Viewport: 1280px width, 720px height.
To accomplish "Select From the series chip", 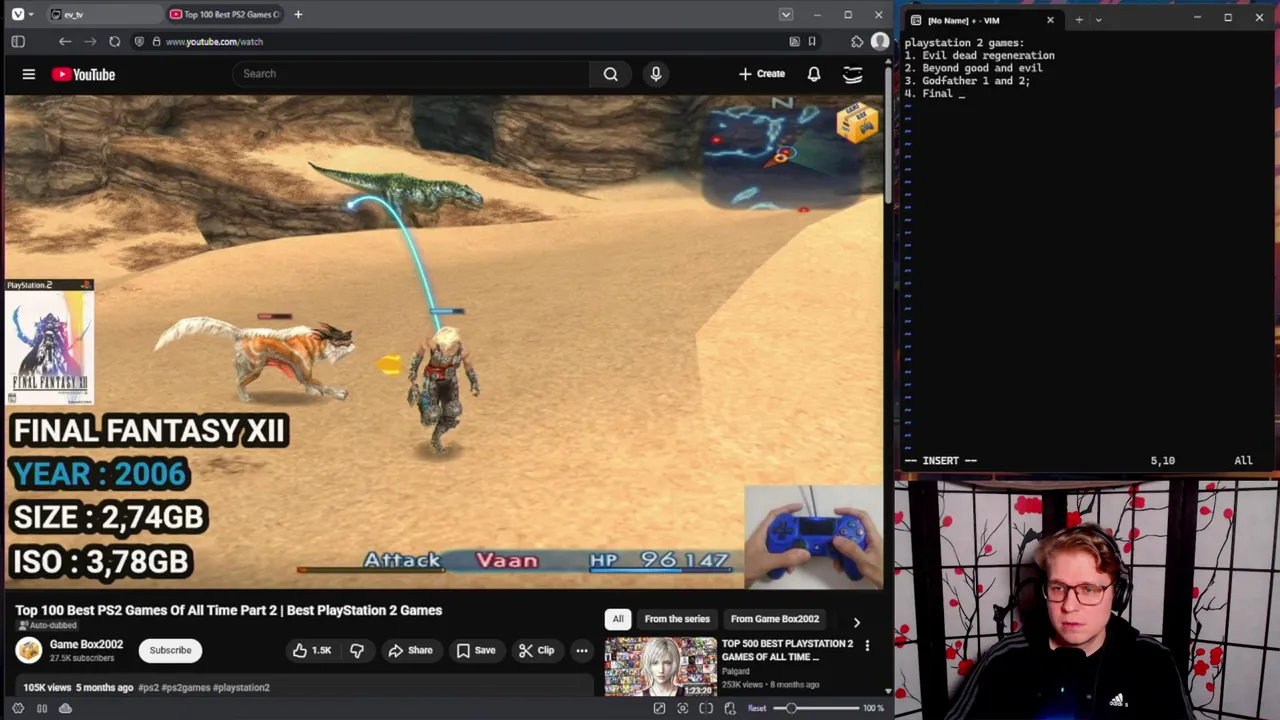I will (x=677, y=619).
